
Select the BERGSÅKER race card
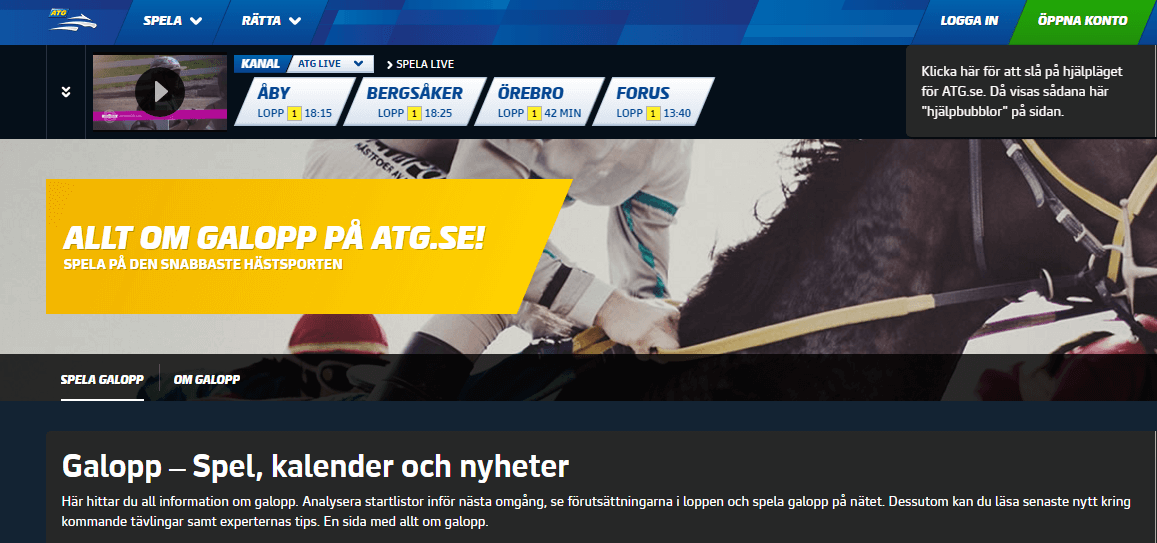[x=415, y=102]
